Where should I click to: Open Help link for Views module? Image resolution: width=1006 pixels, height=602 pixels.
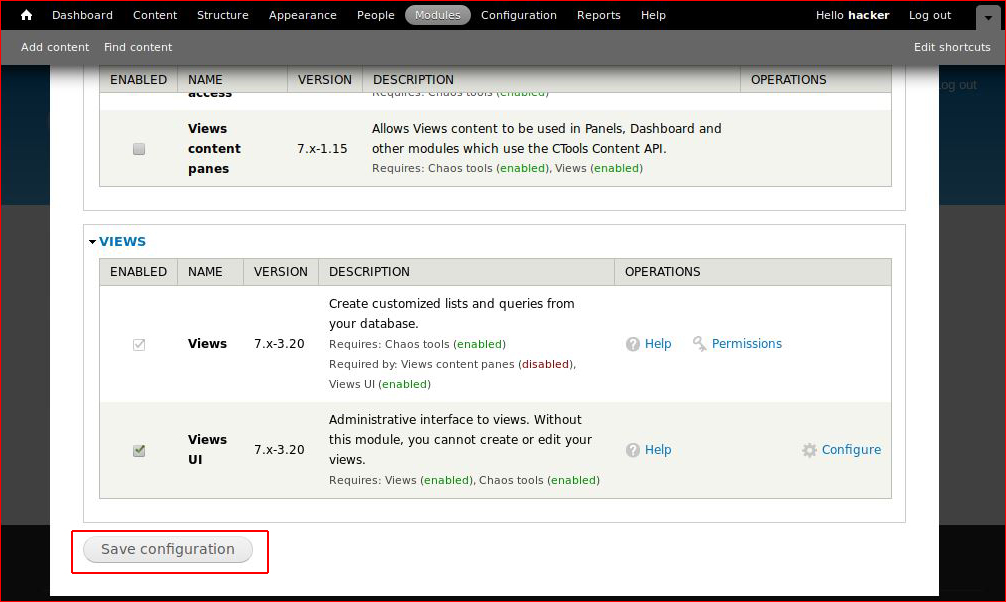tap(658, 344)
